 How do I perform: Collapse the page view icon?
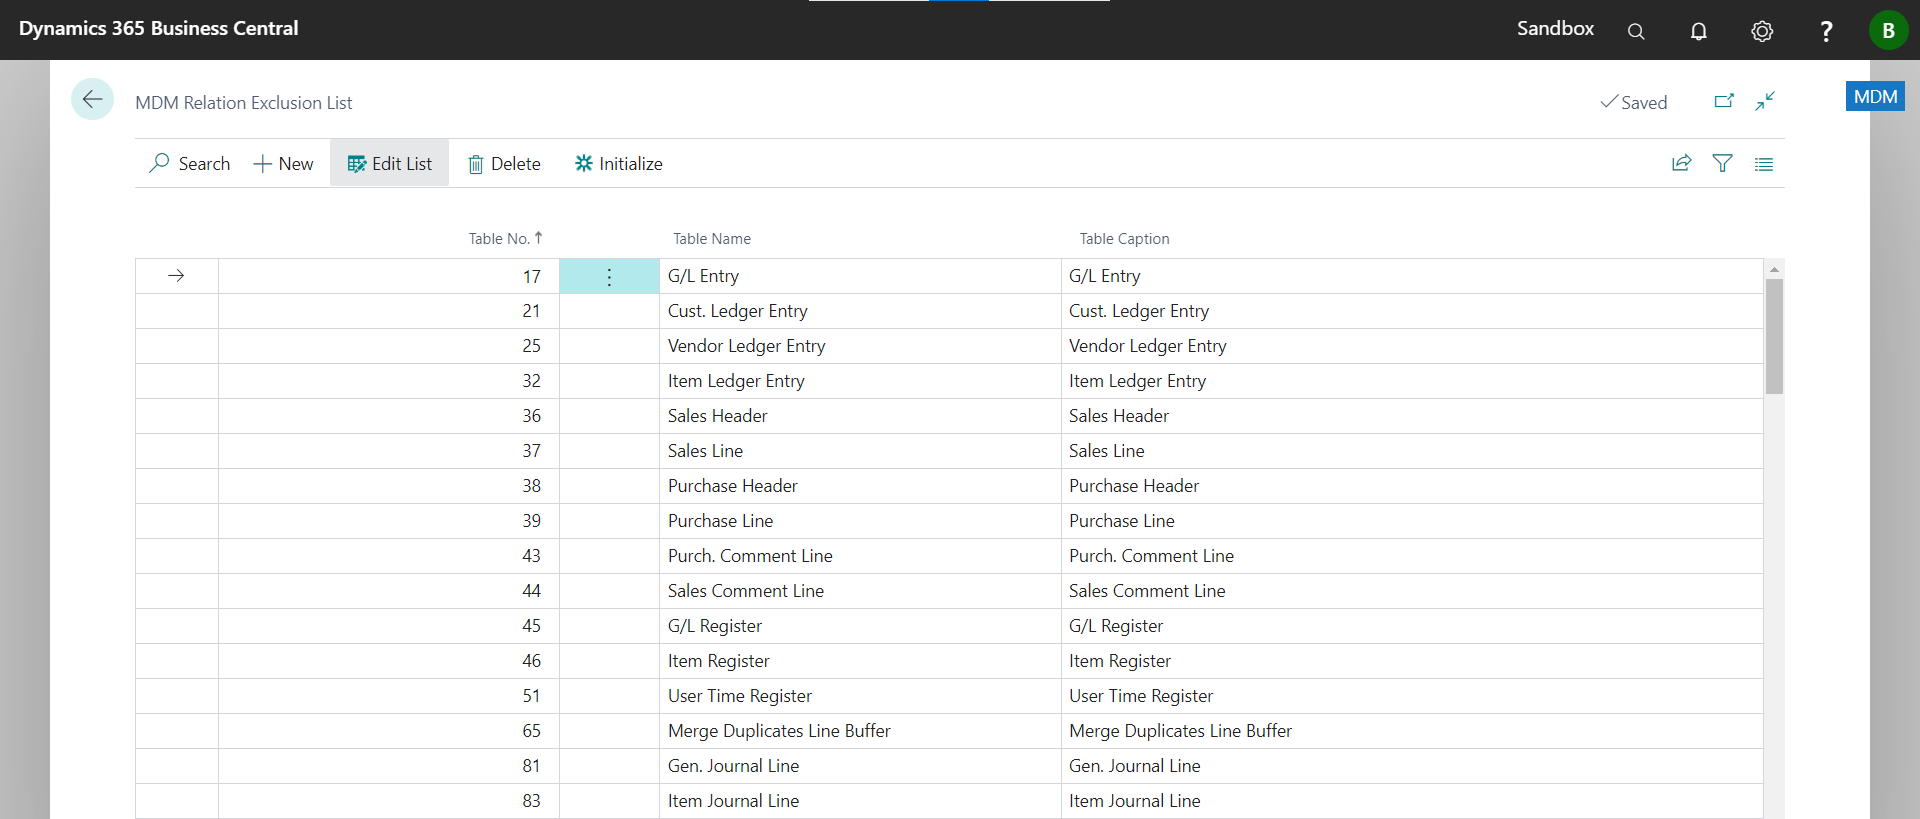[1765, 101]
